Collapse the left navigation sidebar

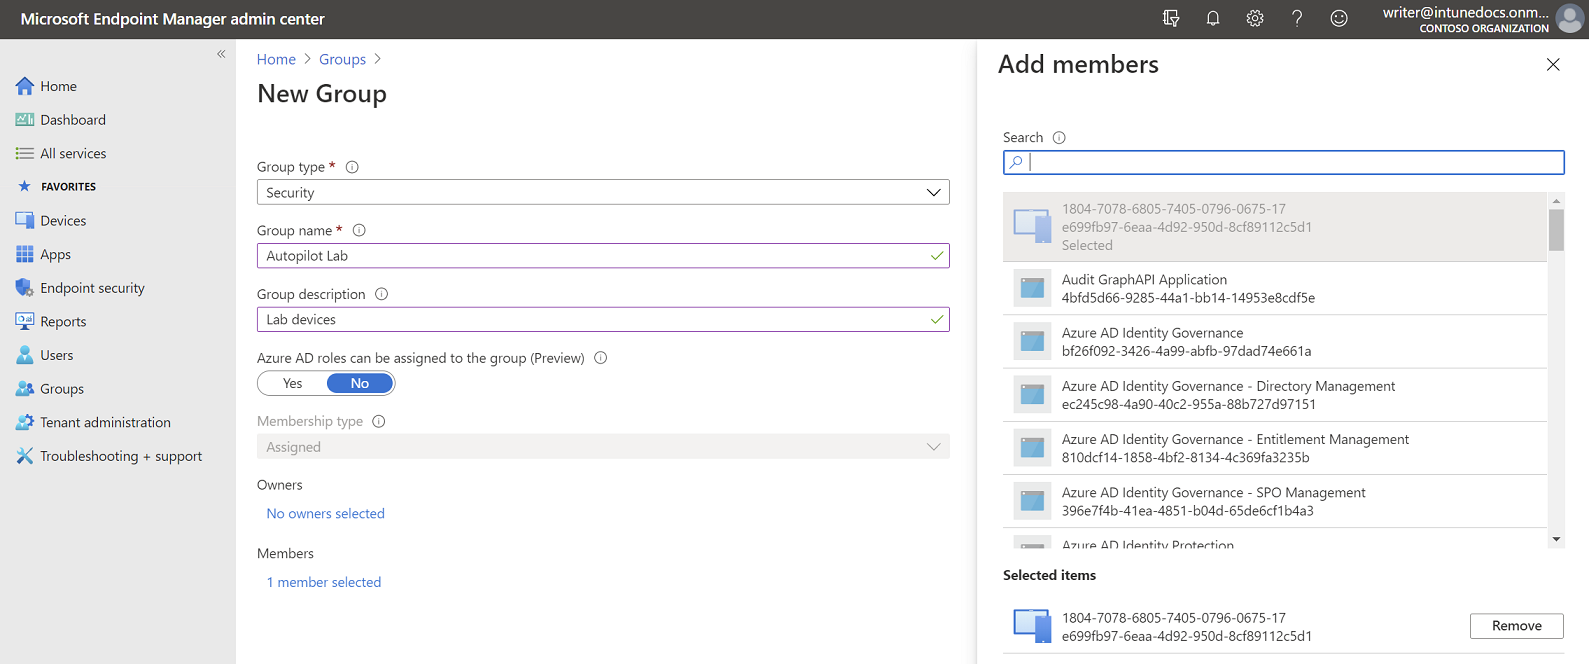[x=221, y=54]
